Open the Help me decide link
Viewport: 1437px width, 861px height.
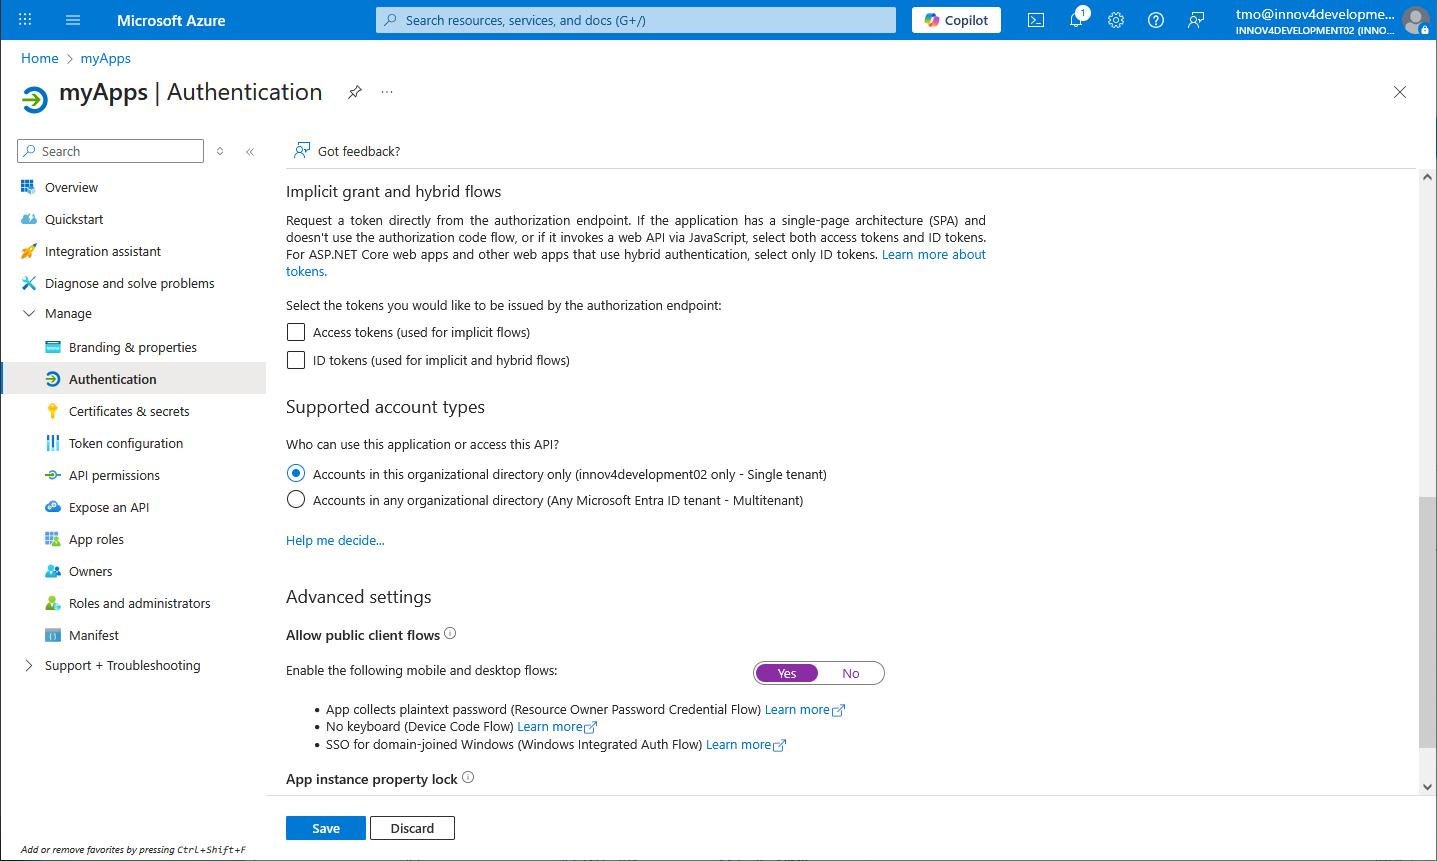click(335, 540)
